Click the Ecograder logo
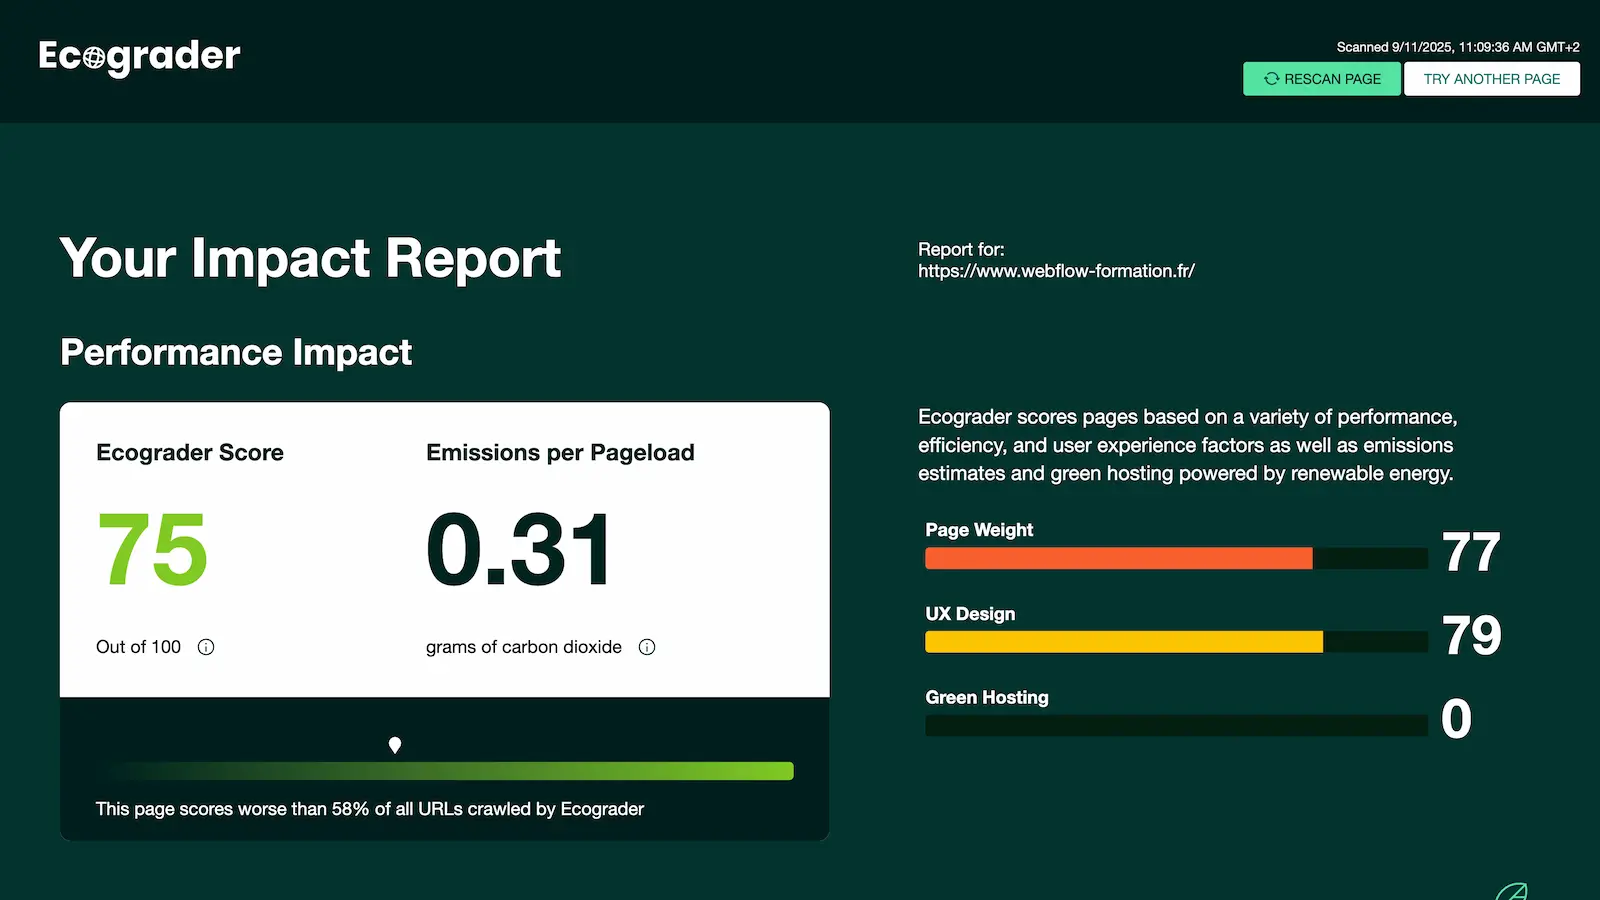 click(x=139, y=56)
